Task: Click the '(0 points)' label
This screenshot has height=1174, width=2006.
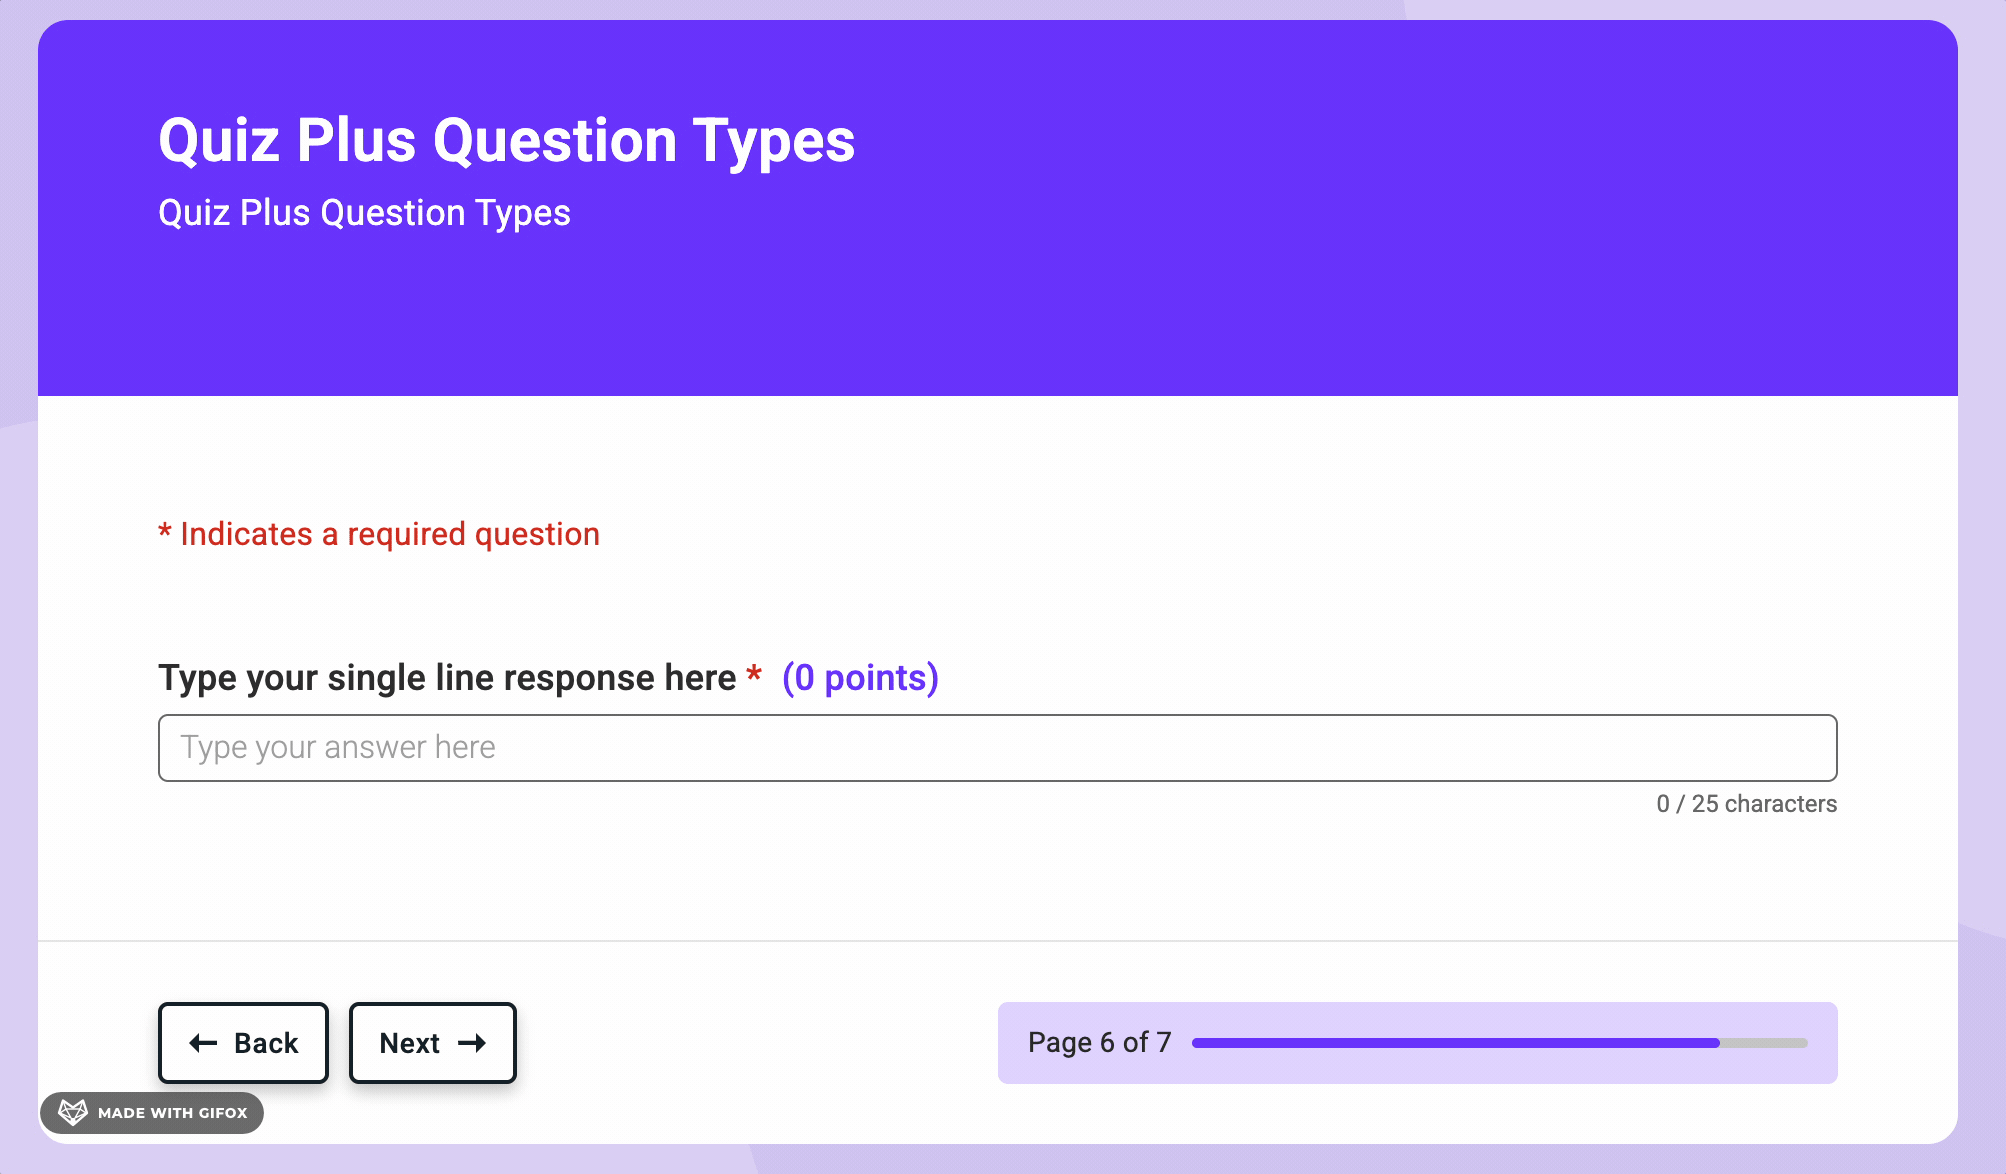Action: coord(860,678)
